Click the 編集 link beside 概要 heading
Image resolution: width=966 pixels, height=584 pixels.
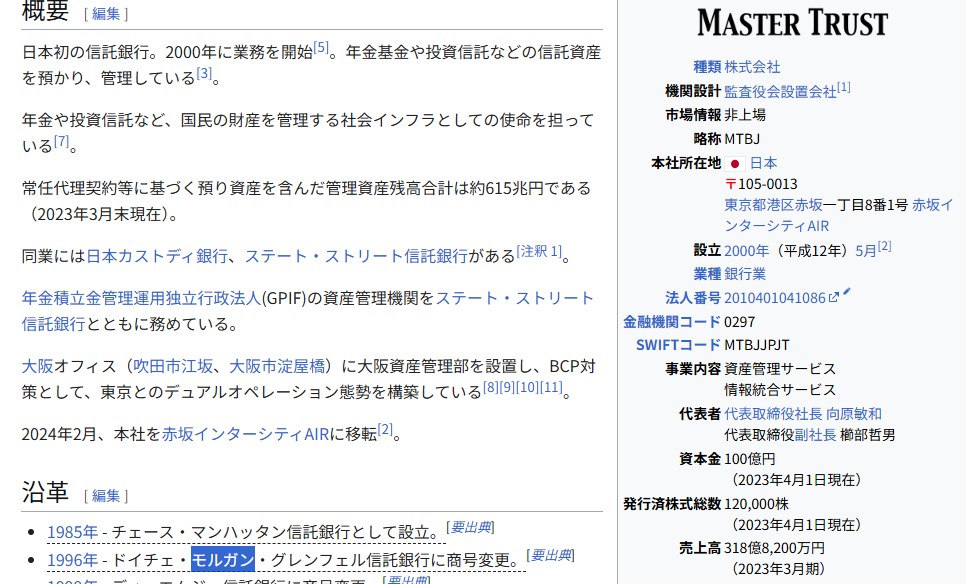pyautogui.click(x=106, y=14)
